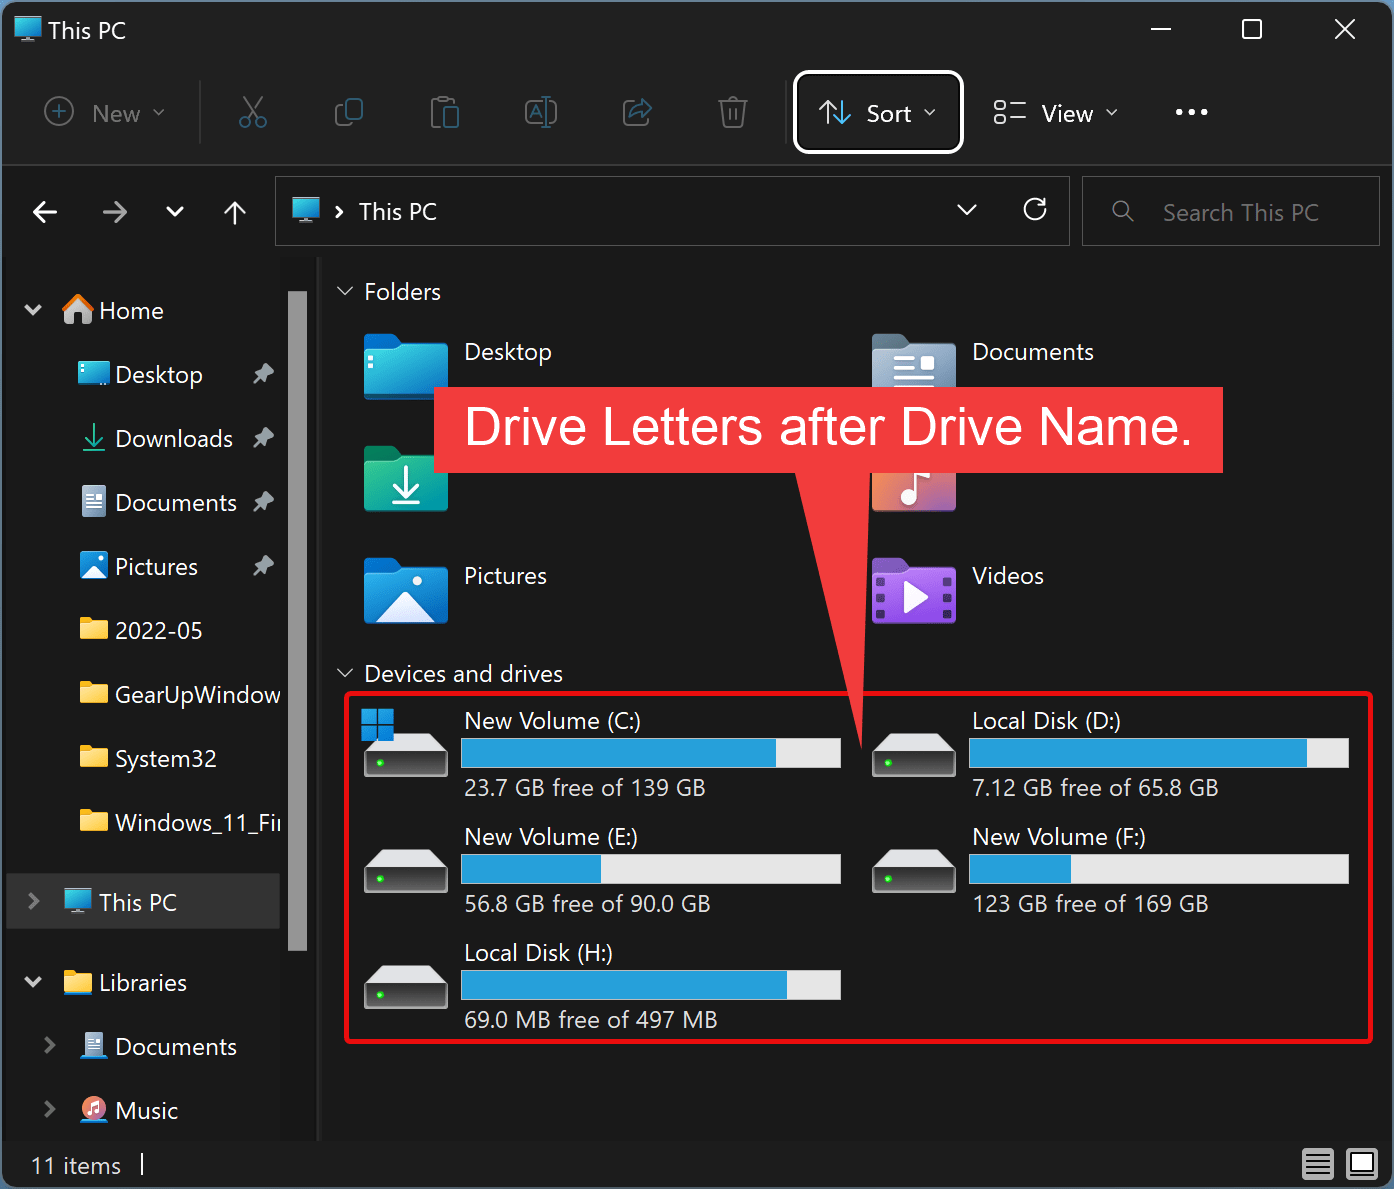Viewport: 1394px width, 1189px height.
Task: Expand the Libraries tree item
Action: (x=32, y=982)
